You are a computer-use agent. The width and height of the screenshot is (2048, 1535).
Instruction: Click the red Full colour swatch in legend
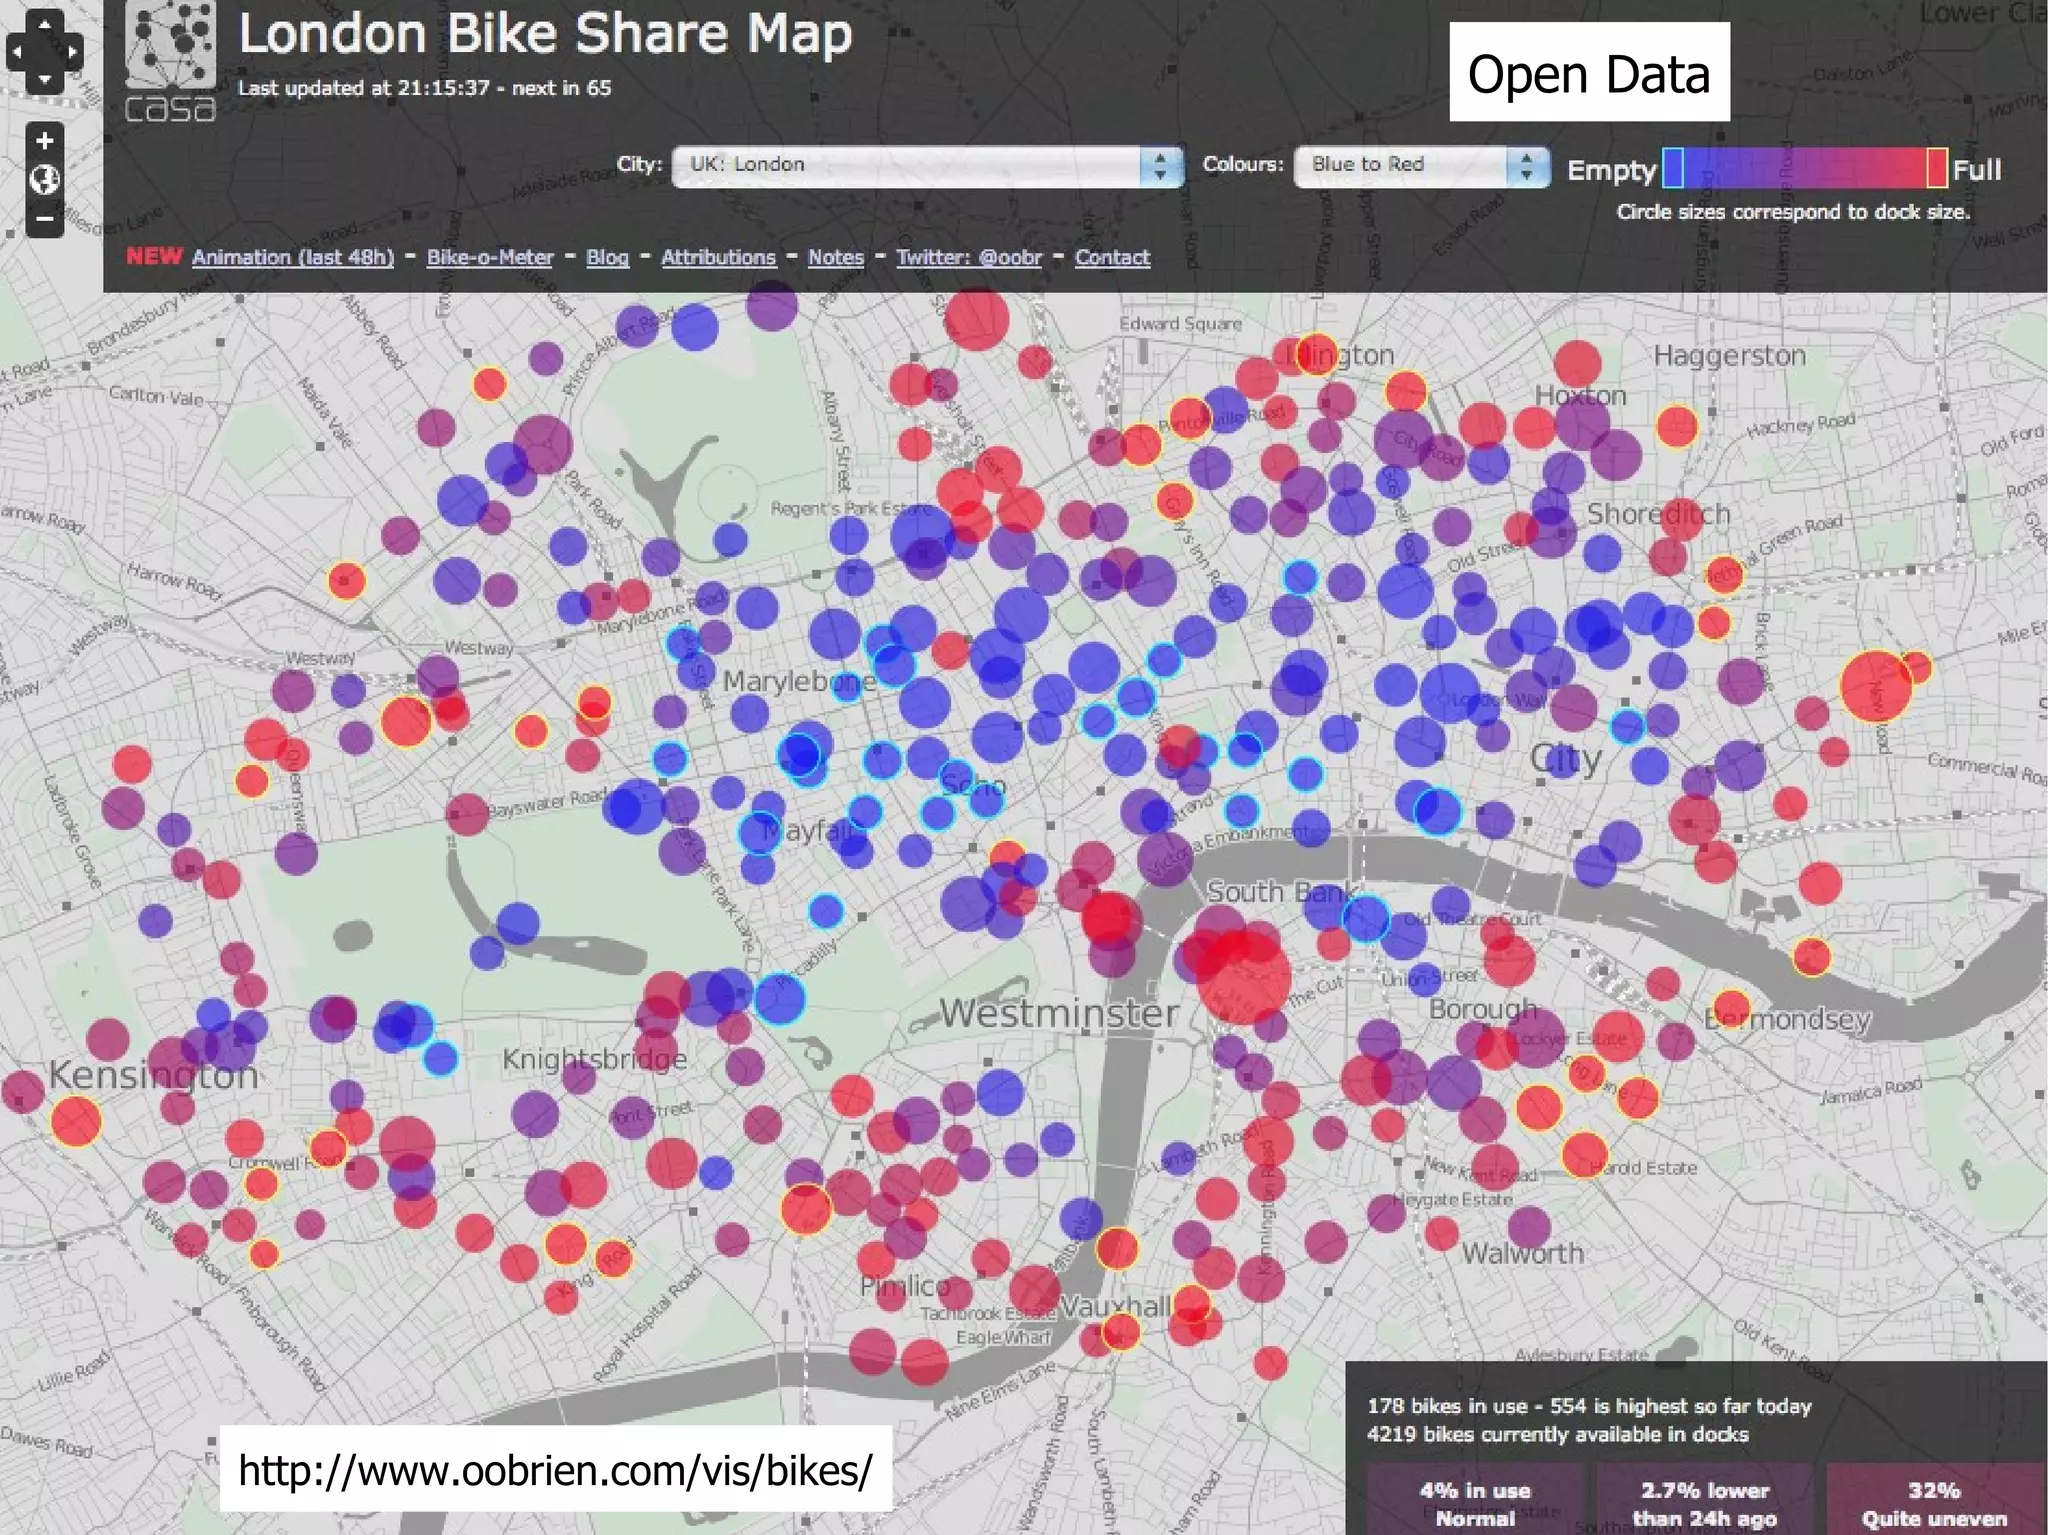pyautogui.click(x=1936, y=167)
